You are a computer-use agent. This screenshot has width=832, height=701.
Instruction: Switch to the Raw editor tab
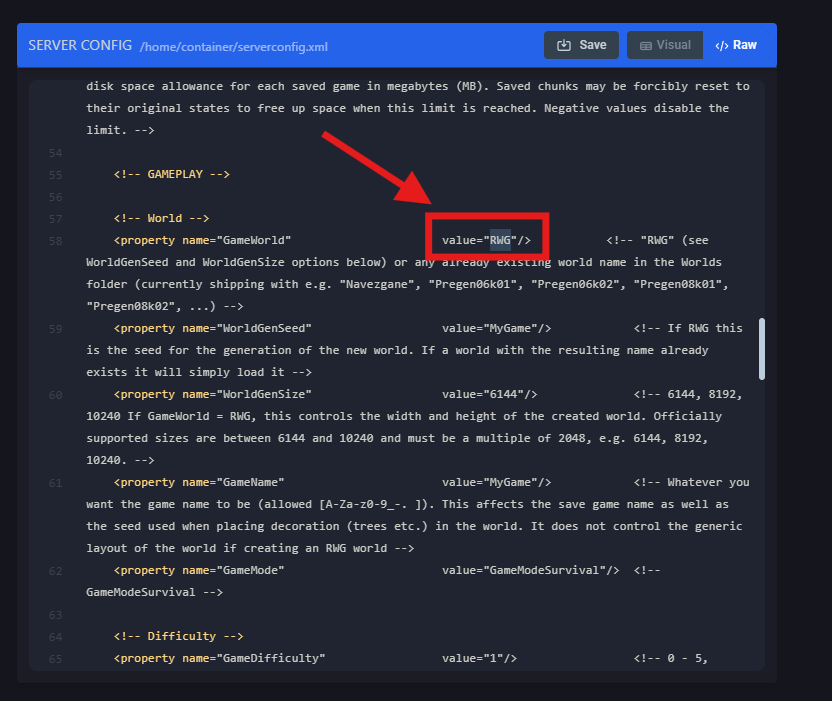pos(736,45)
